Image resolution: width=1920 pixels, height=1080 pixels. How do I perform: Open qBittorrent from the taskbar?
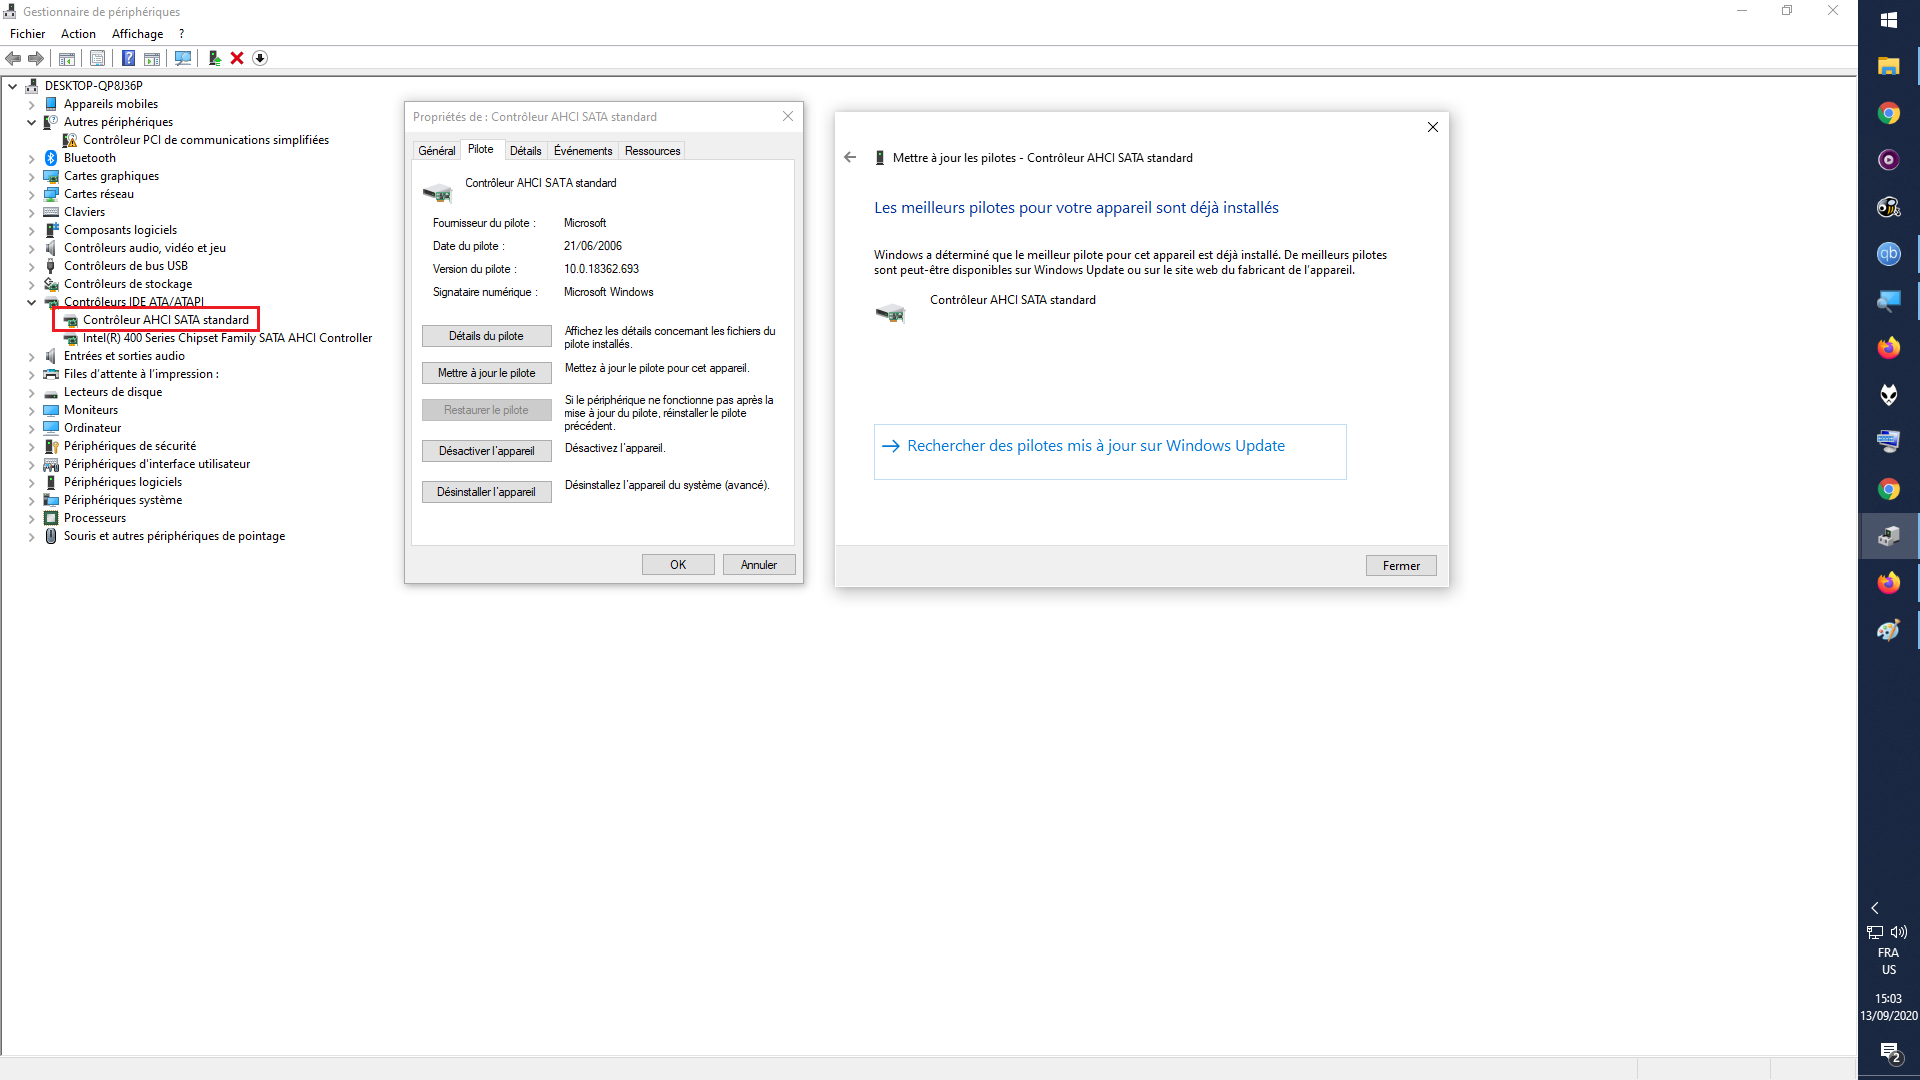[x=1889, y=254]
